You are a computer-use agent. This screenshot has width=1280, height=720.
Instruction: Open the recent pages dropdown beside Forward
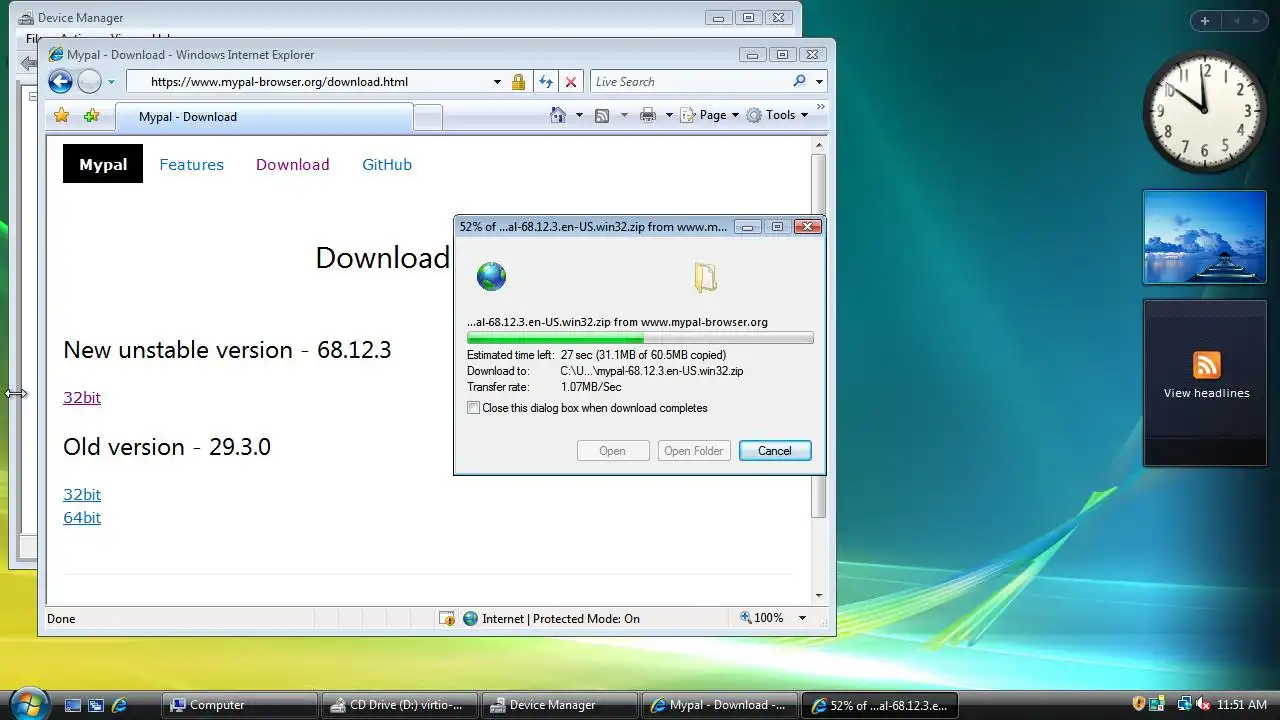111,82
